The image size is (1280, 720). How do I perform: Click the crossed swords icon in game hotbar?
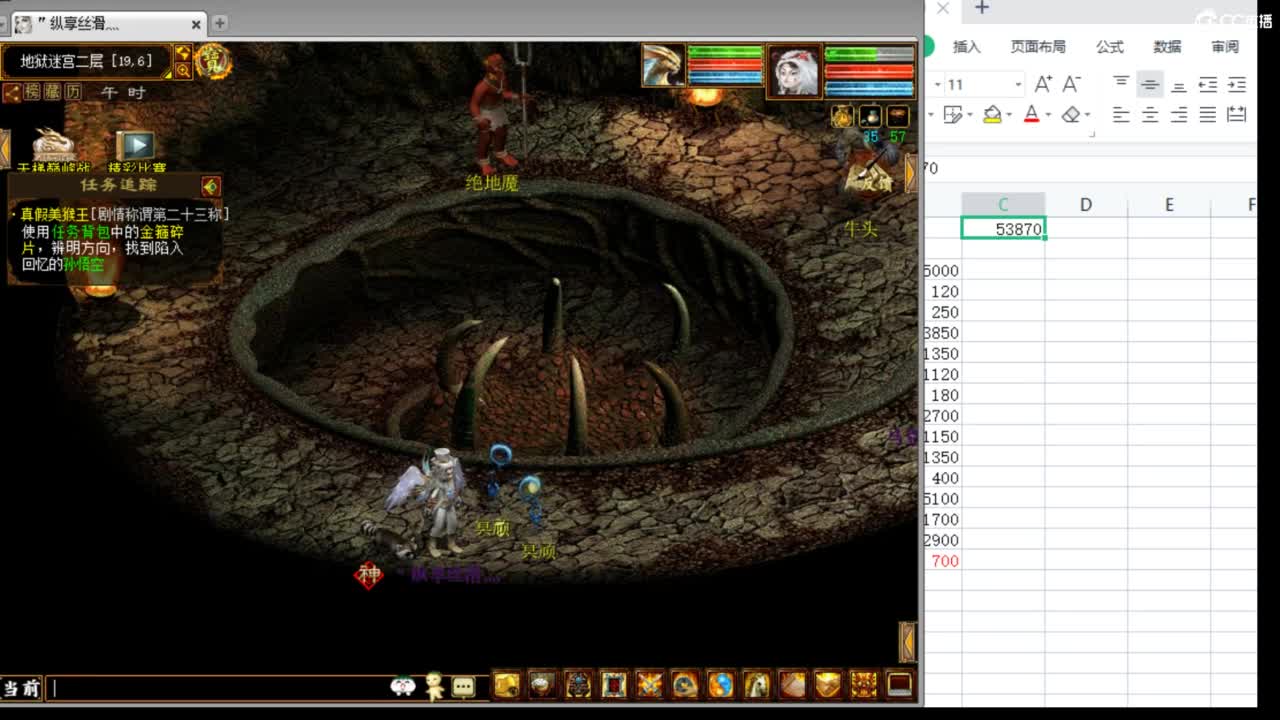pos(650,684)
